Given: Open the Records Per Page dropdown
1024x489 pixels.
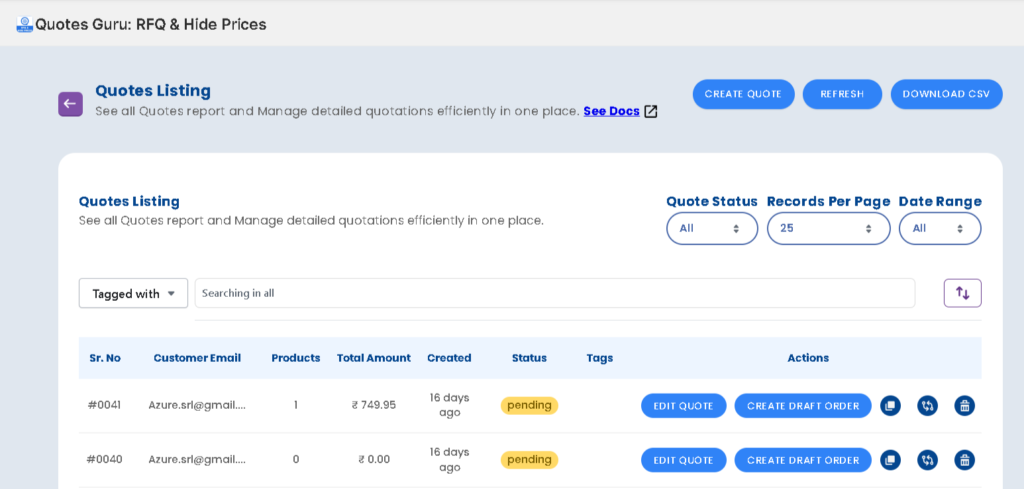Looking at the screenshot, I should 827,228.
